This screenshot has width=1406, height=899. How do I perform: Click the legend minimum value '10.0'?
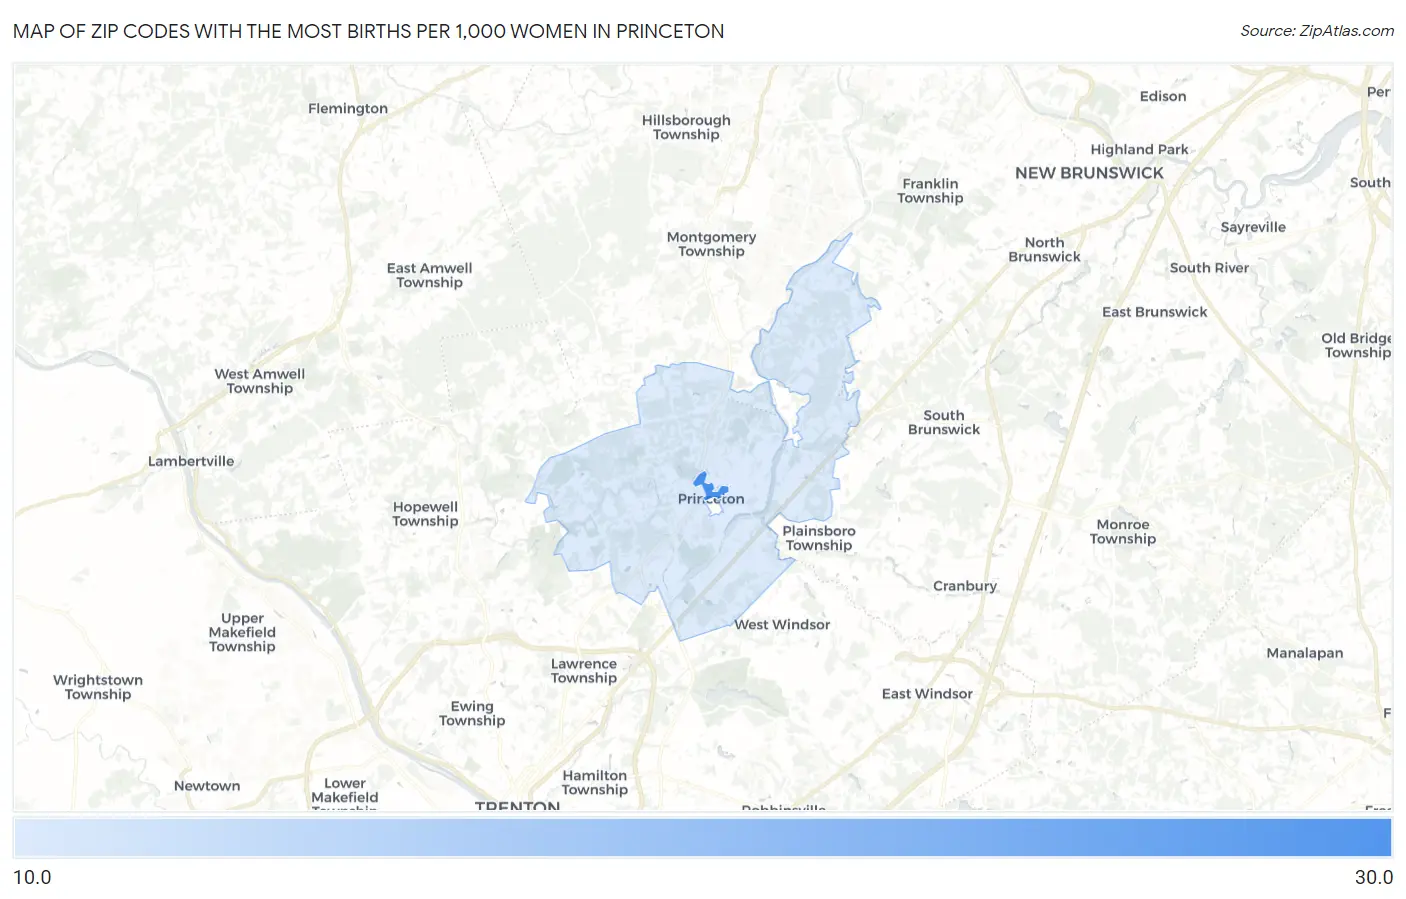[32, 877]
